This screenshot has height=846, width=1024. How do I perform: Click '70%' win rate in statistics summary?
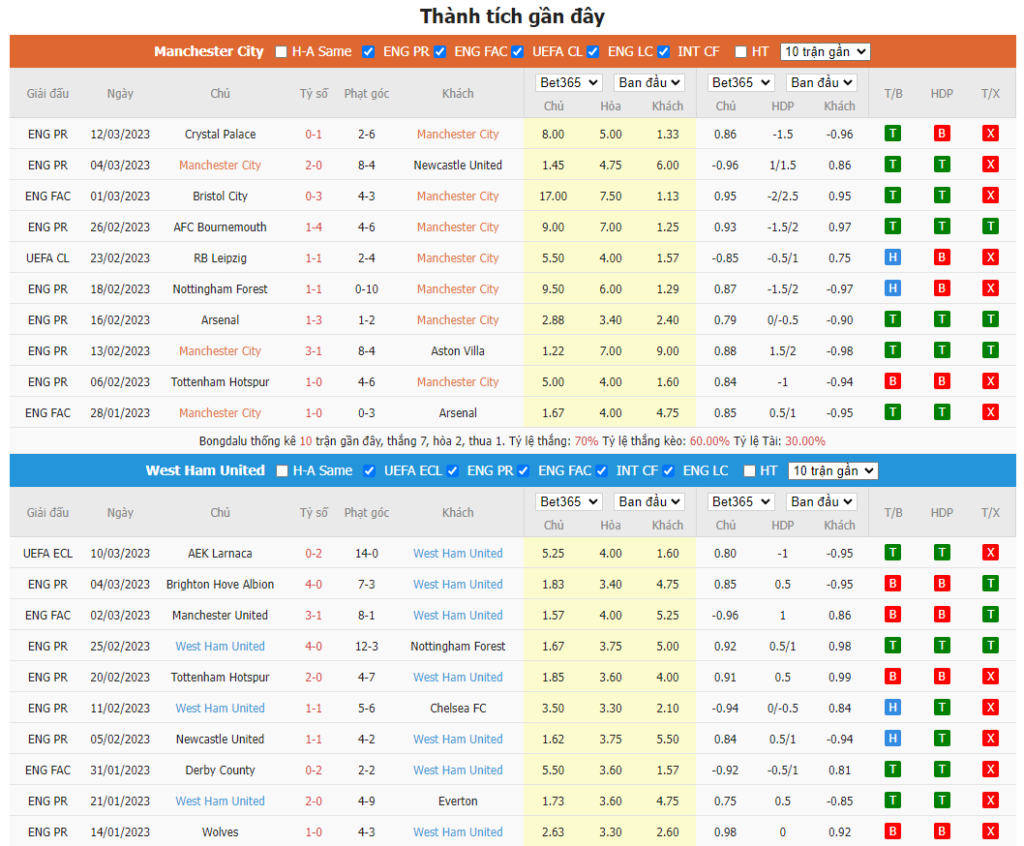pos(586,441)
